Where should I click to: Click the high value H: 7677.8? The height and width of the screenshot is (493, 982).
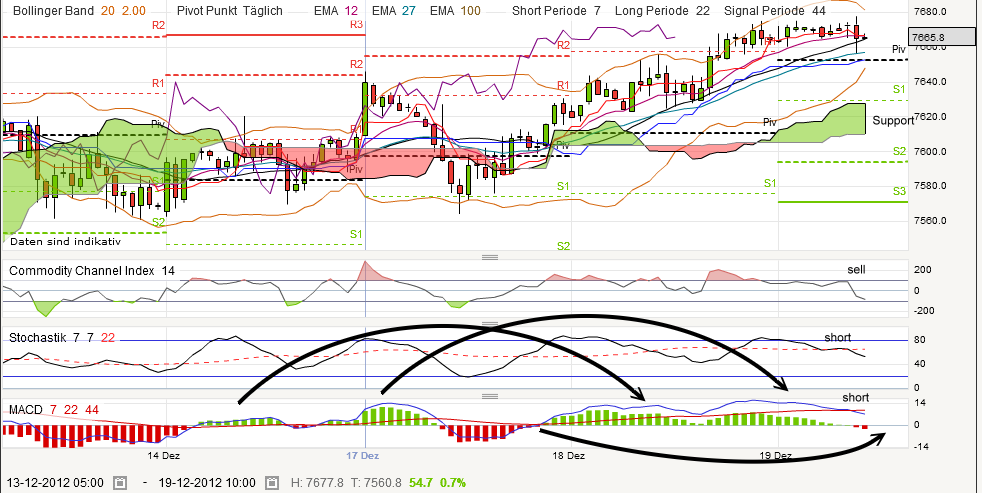(318, 483)
